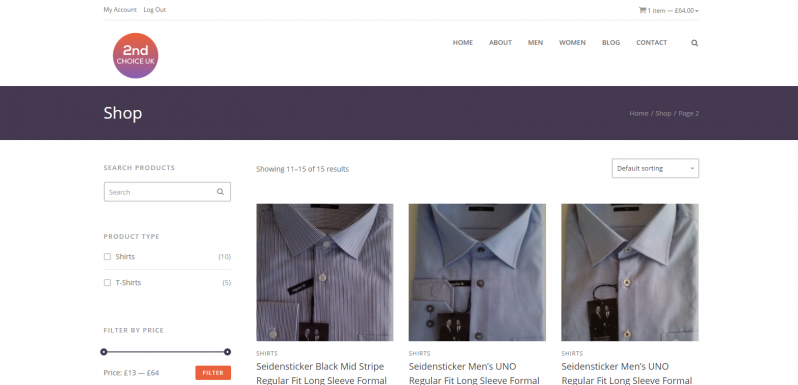Tick the T-Shirts product type checkbox
This screenshot has height=385, width=798.
click(107, 283)
